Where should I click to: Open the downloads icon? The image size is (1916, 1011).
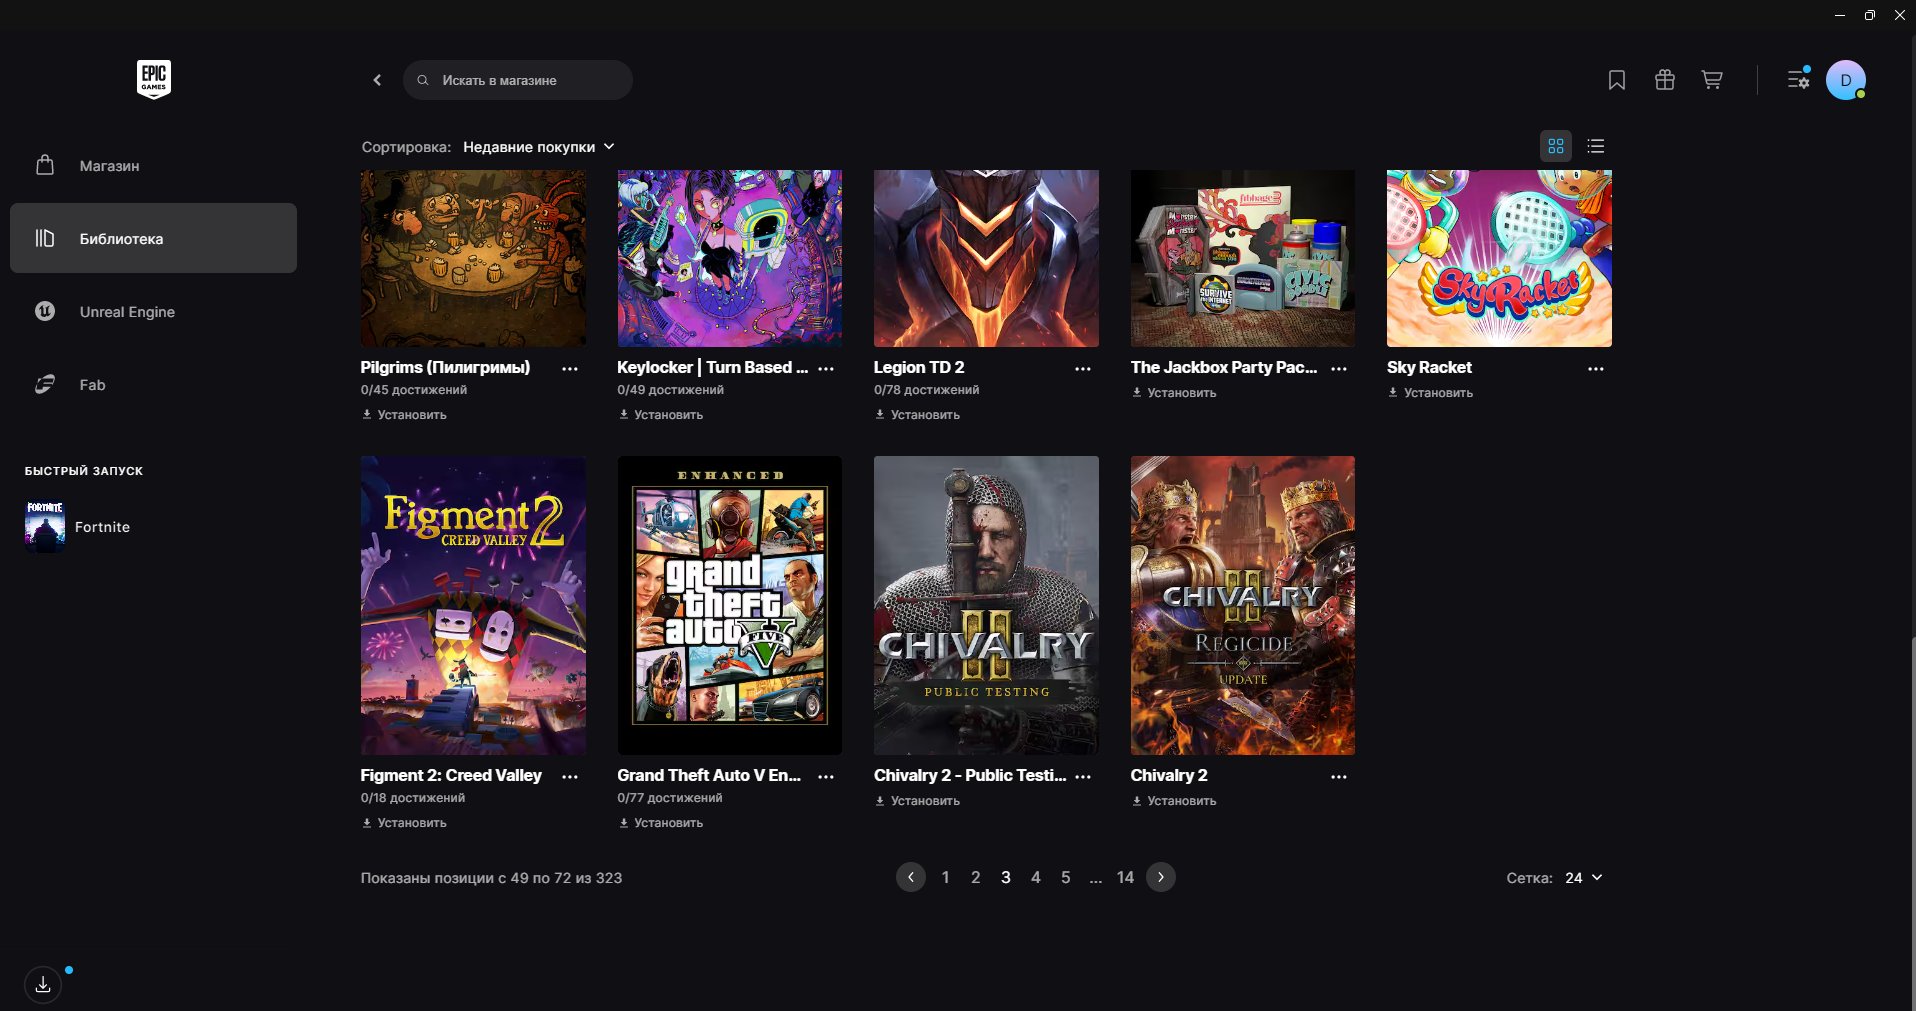point(43,985)
